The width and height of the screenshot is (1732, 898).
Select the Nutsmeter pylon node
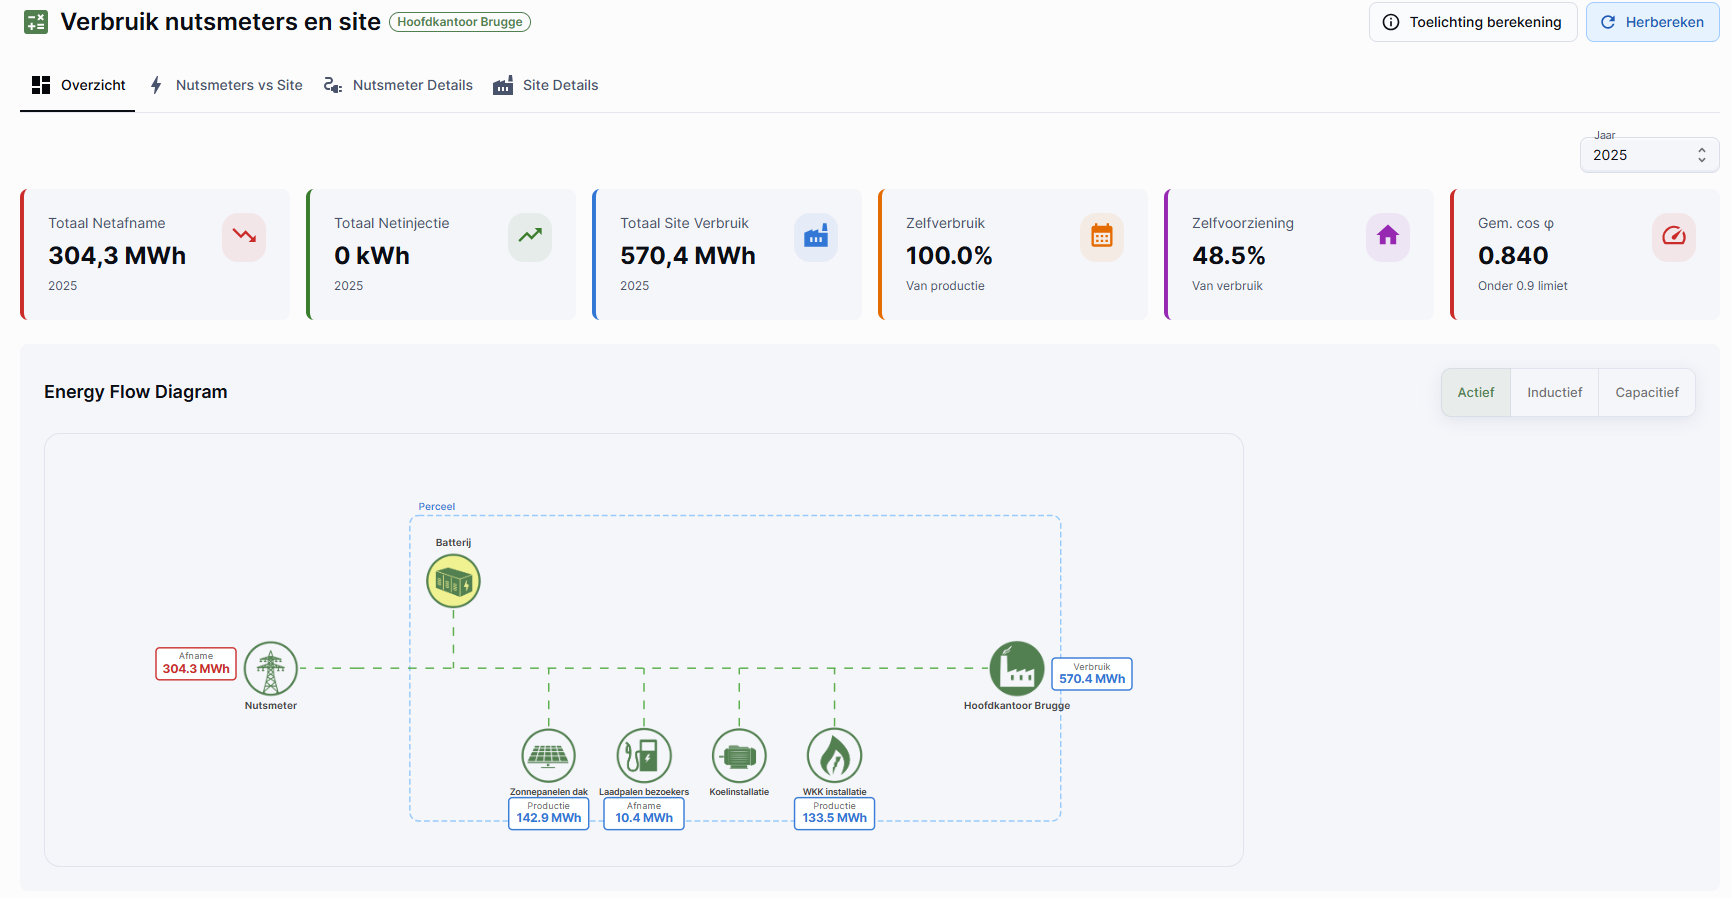[x=271, y=668]
